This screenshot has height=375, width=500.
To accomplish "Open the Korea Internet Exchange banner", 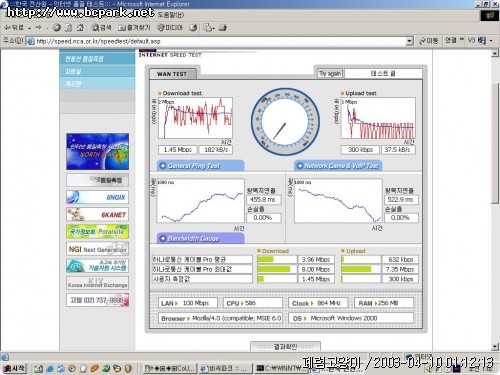I will 97,283.
